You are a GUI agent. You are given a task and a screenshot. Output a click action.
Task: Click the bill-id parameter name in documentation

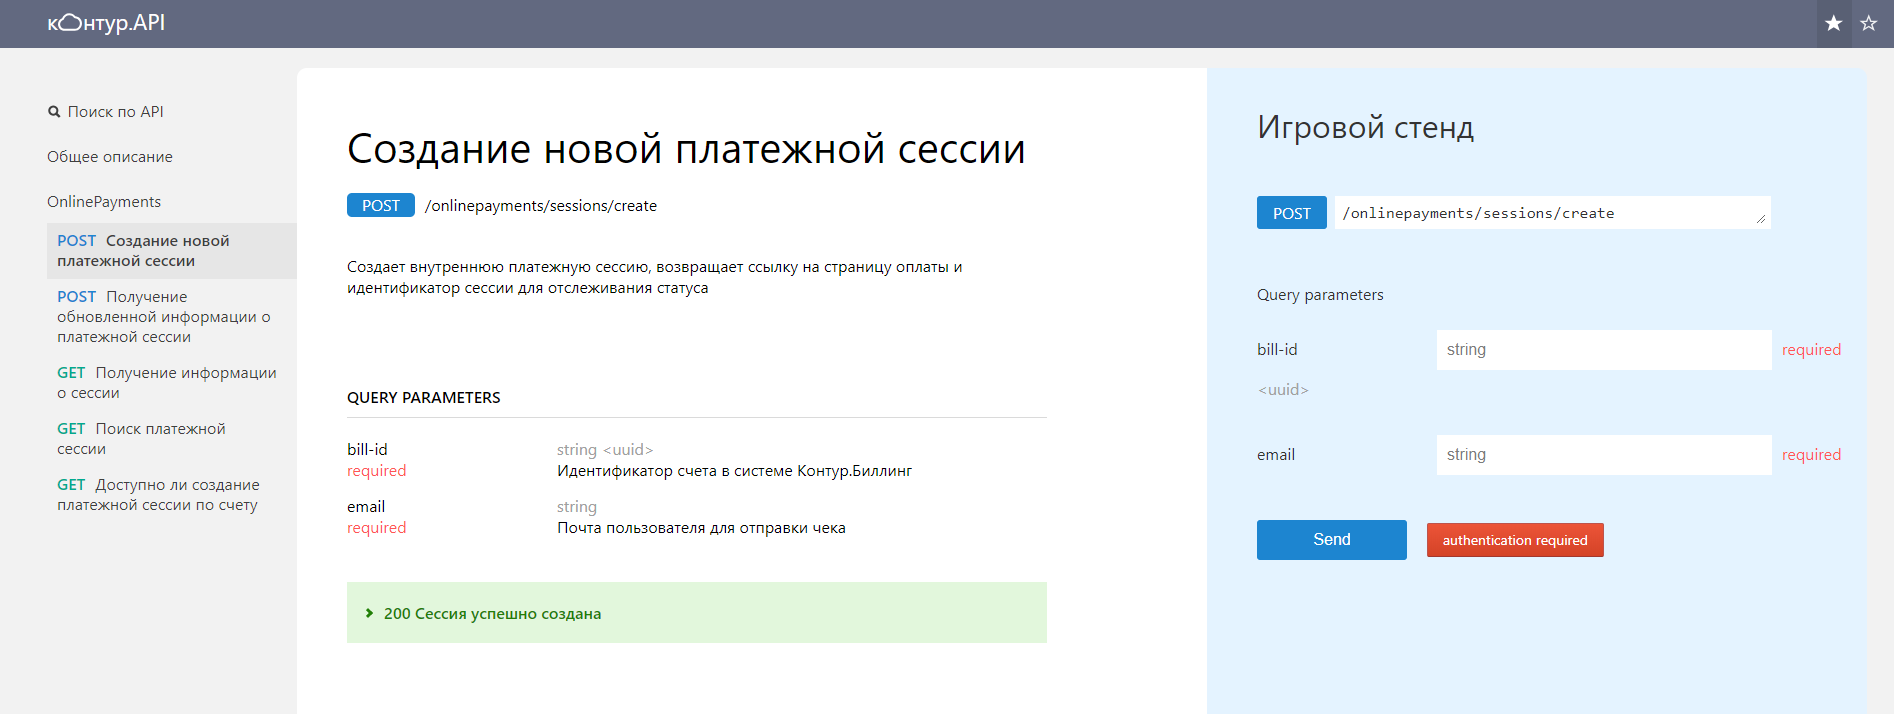click(367, 450)
